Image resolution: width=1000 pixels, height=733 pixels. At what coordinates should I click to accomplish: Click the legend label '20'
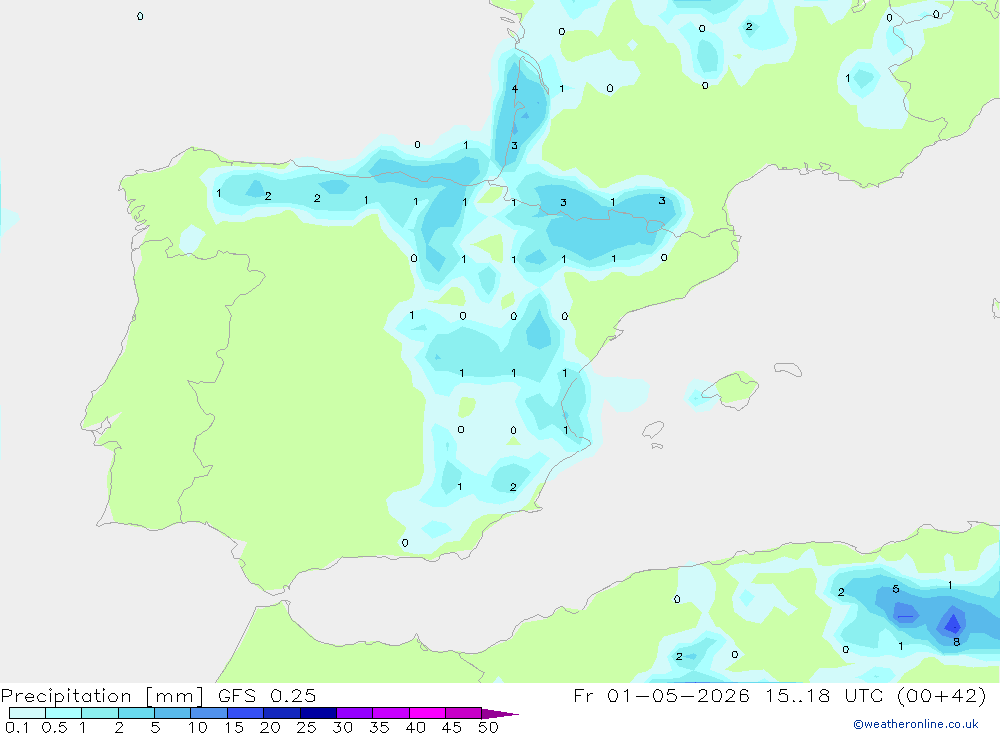coord(270,727)
